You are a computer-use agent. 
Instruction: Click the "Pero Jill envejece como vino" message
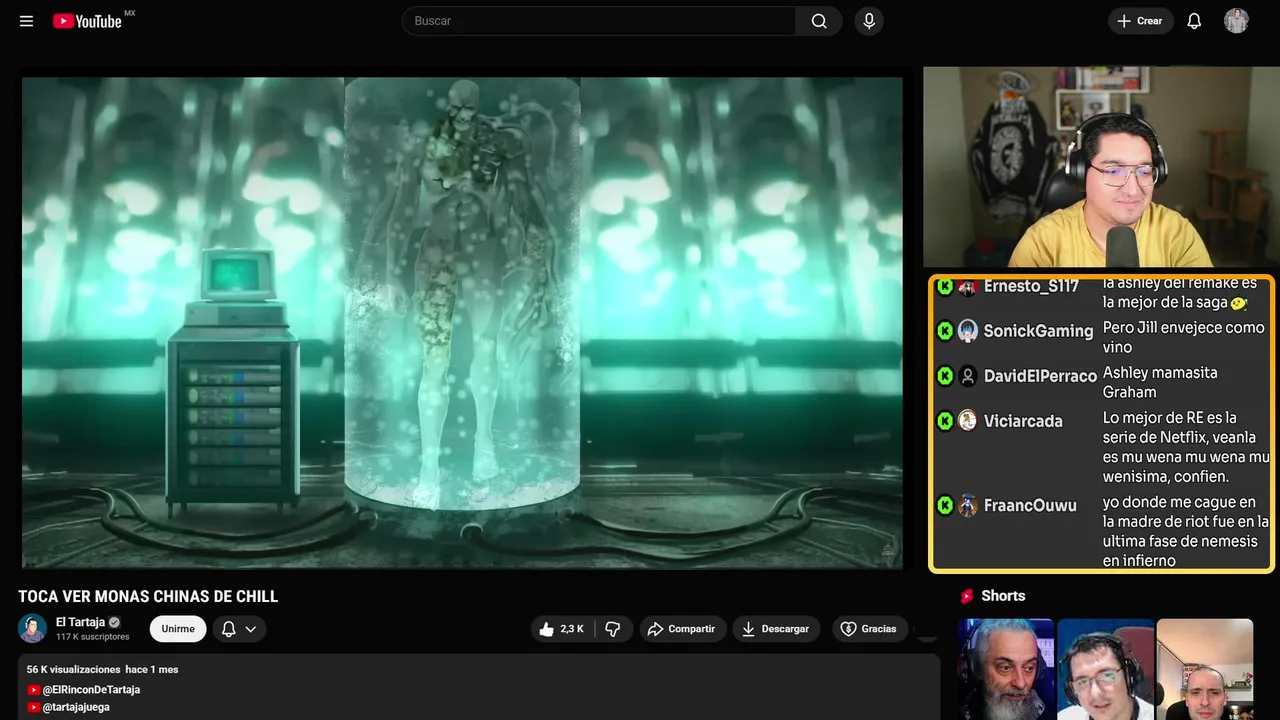(1183, 337)
